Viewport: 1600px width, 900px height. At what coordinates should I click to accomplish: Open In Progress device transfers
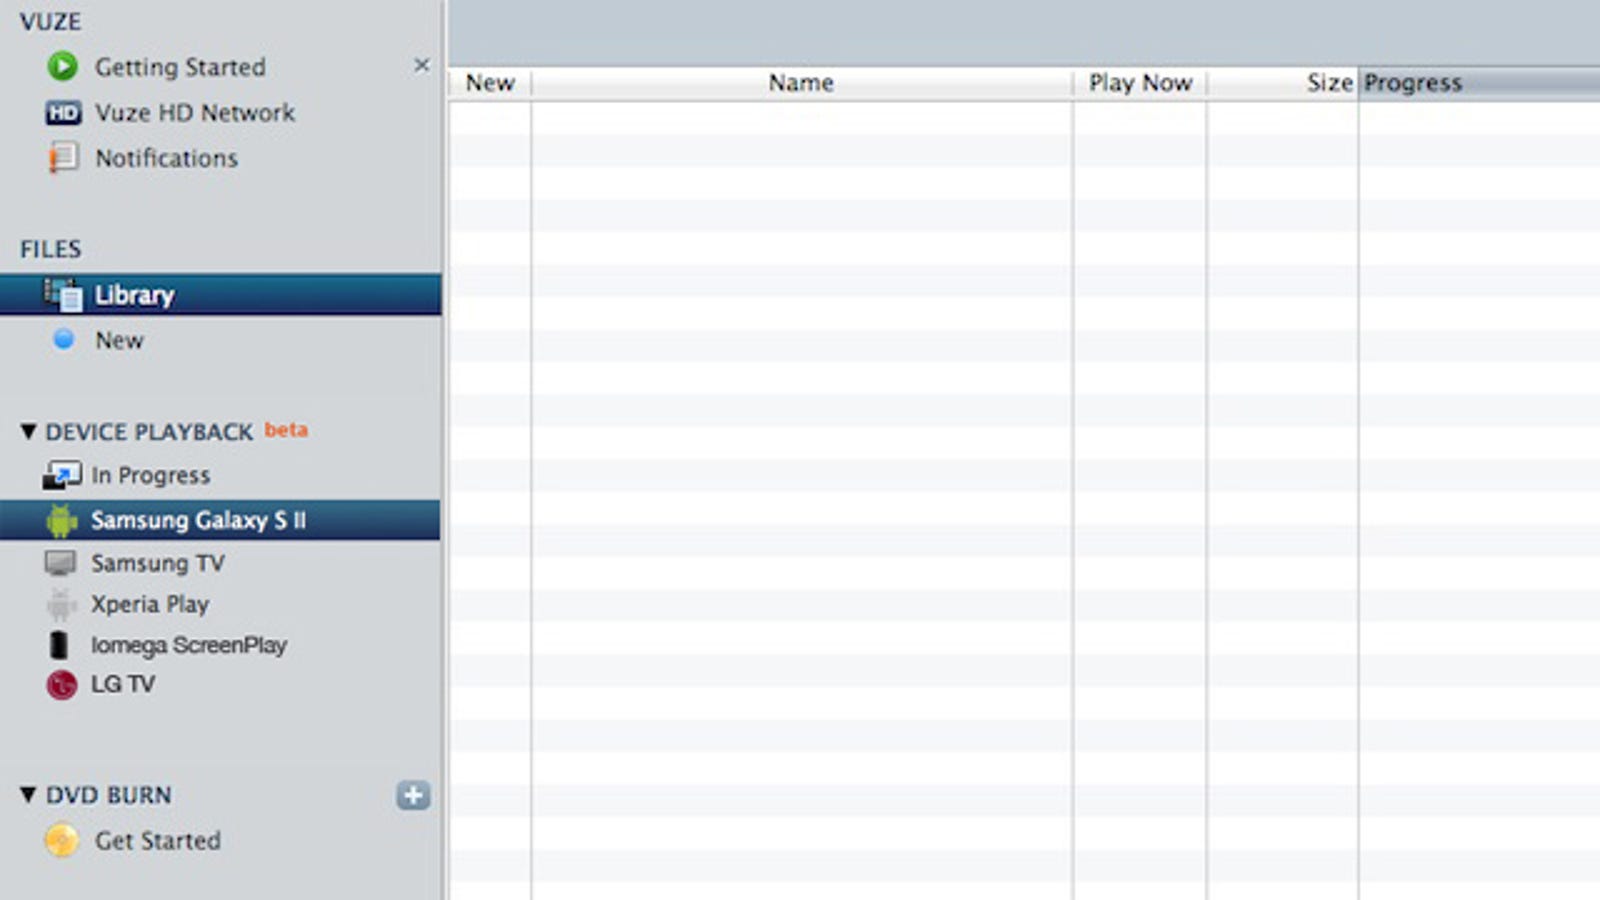pyautogui.click(x=151, y=475)
